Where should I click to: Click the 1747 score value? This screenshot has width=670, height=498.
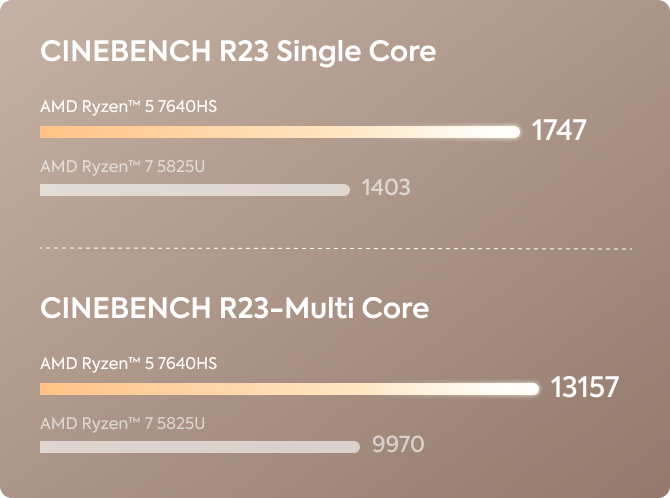(x=558, y=130)
